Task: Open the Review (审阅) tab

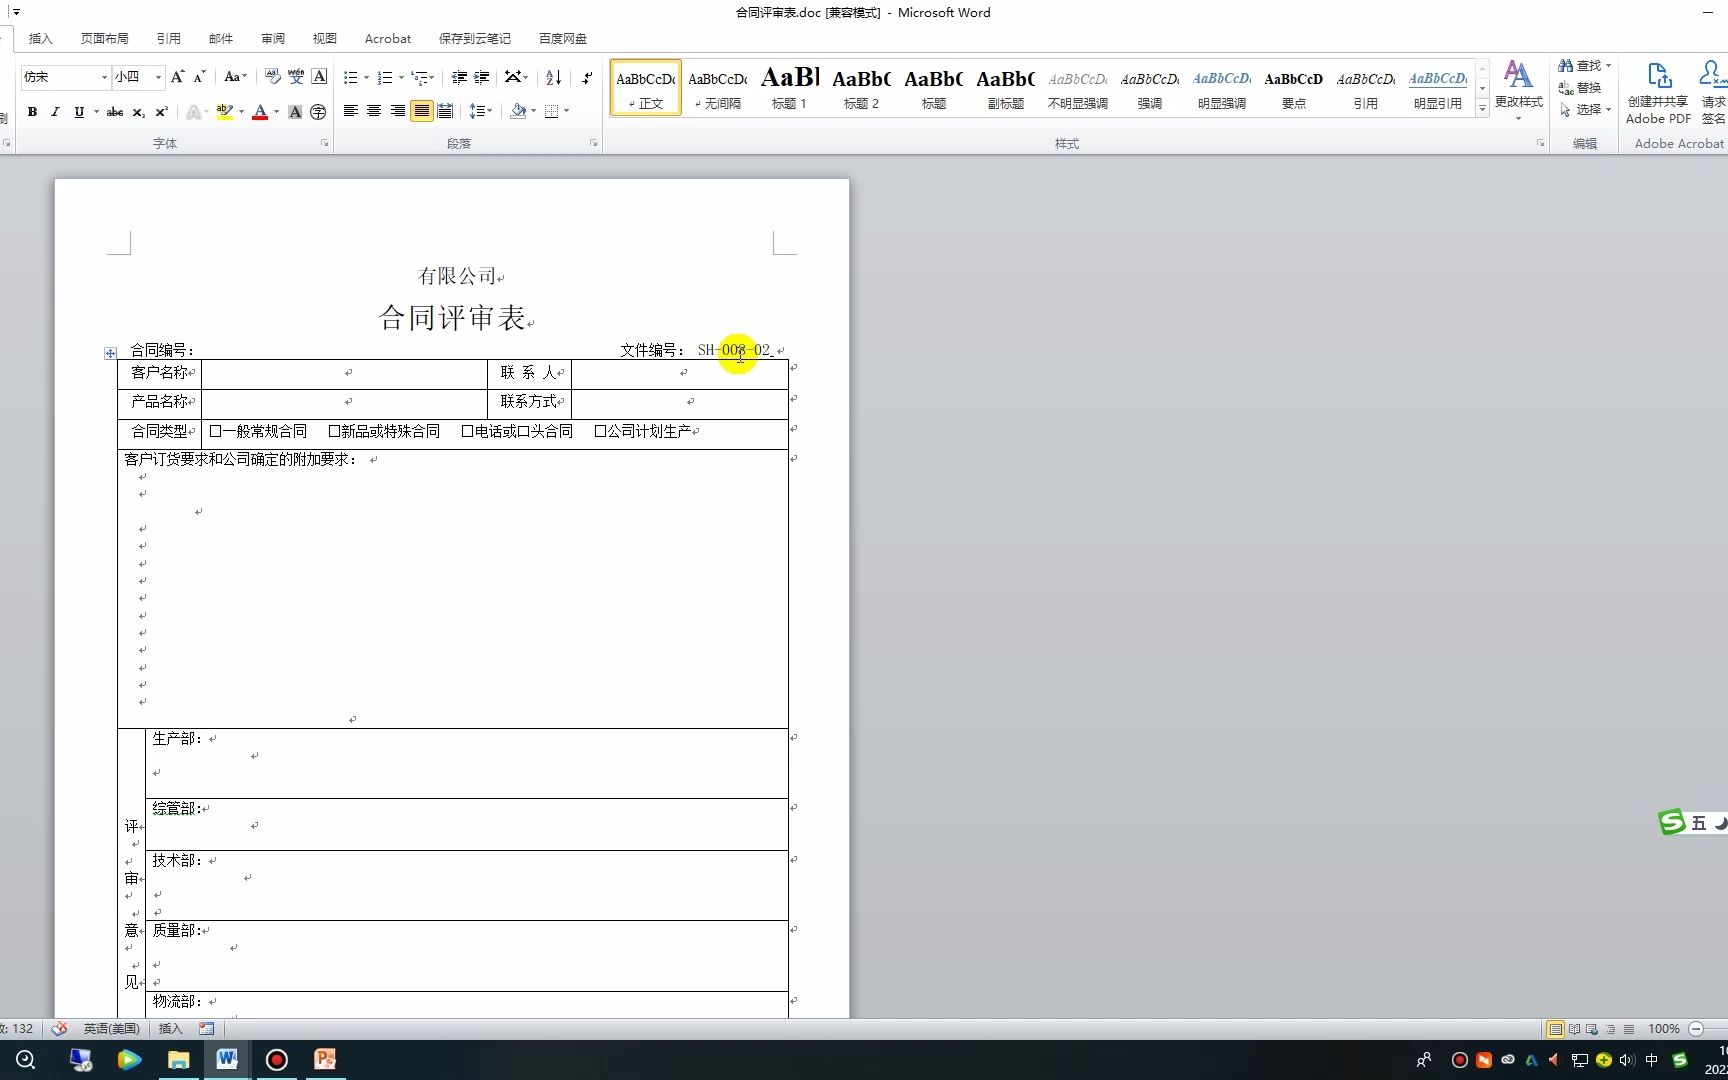Action: click(273, 38)
